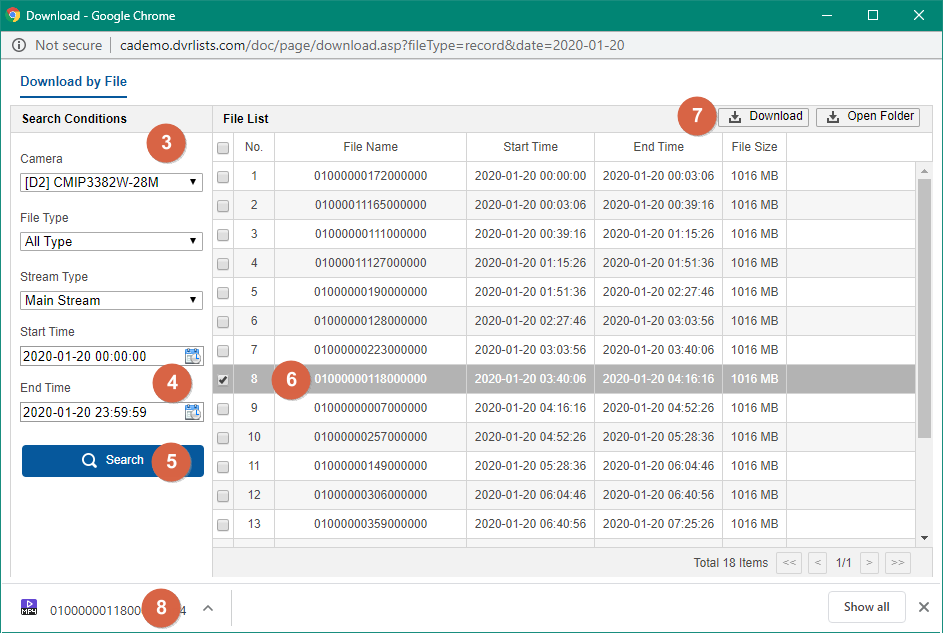
Task: Click the blue Search button
Action: [113, 460]
